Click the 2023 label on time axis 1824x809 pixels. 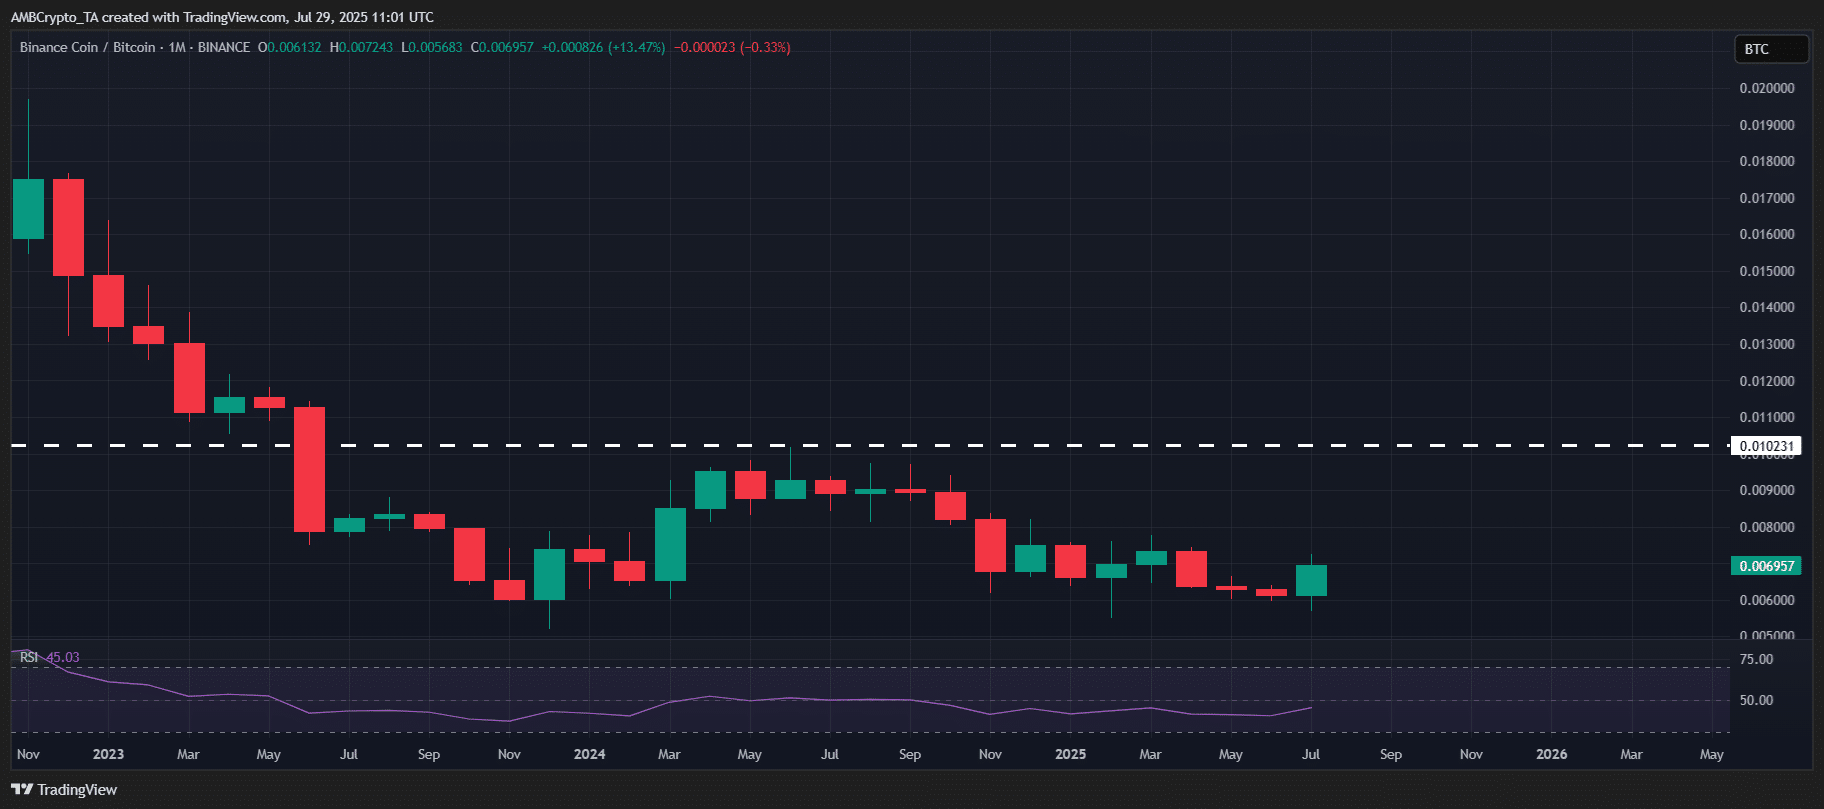108,754
